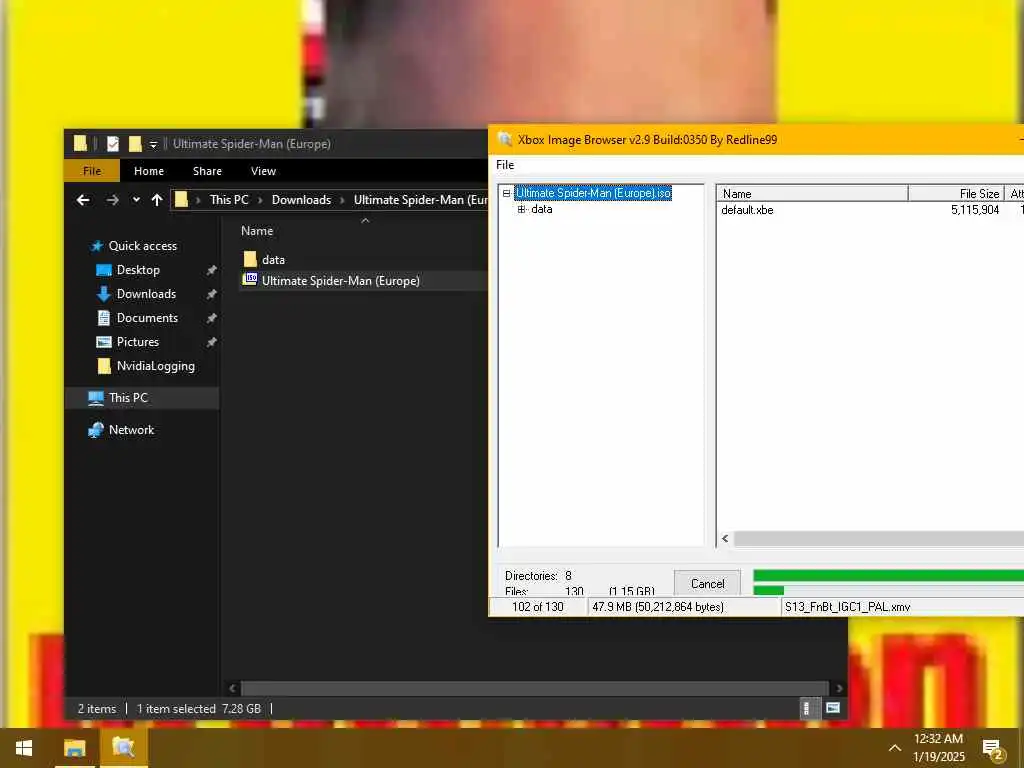Click the S13_FnBt_IGC1_PAL.xmv status entry
The width and height of the screenshot is (1024, 768).
click(847, 607)
